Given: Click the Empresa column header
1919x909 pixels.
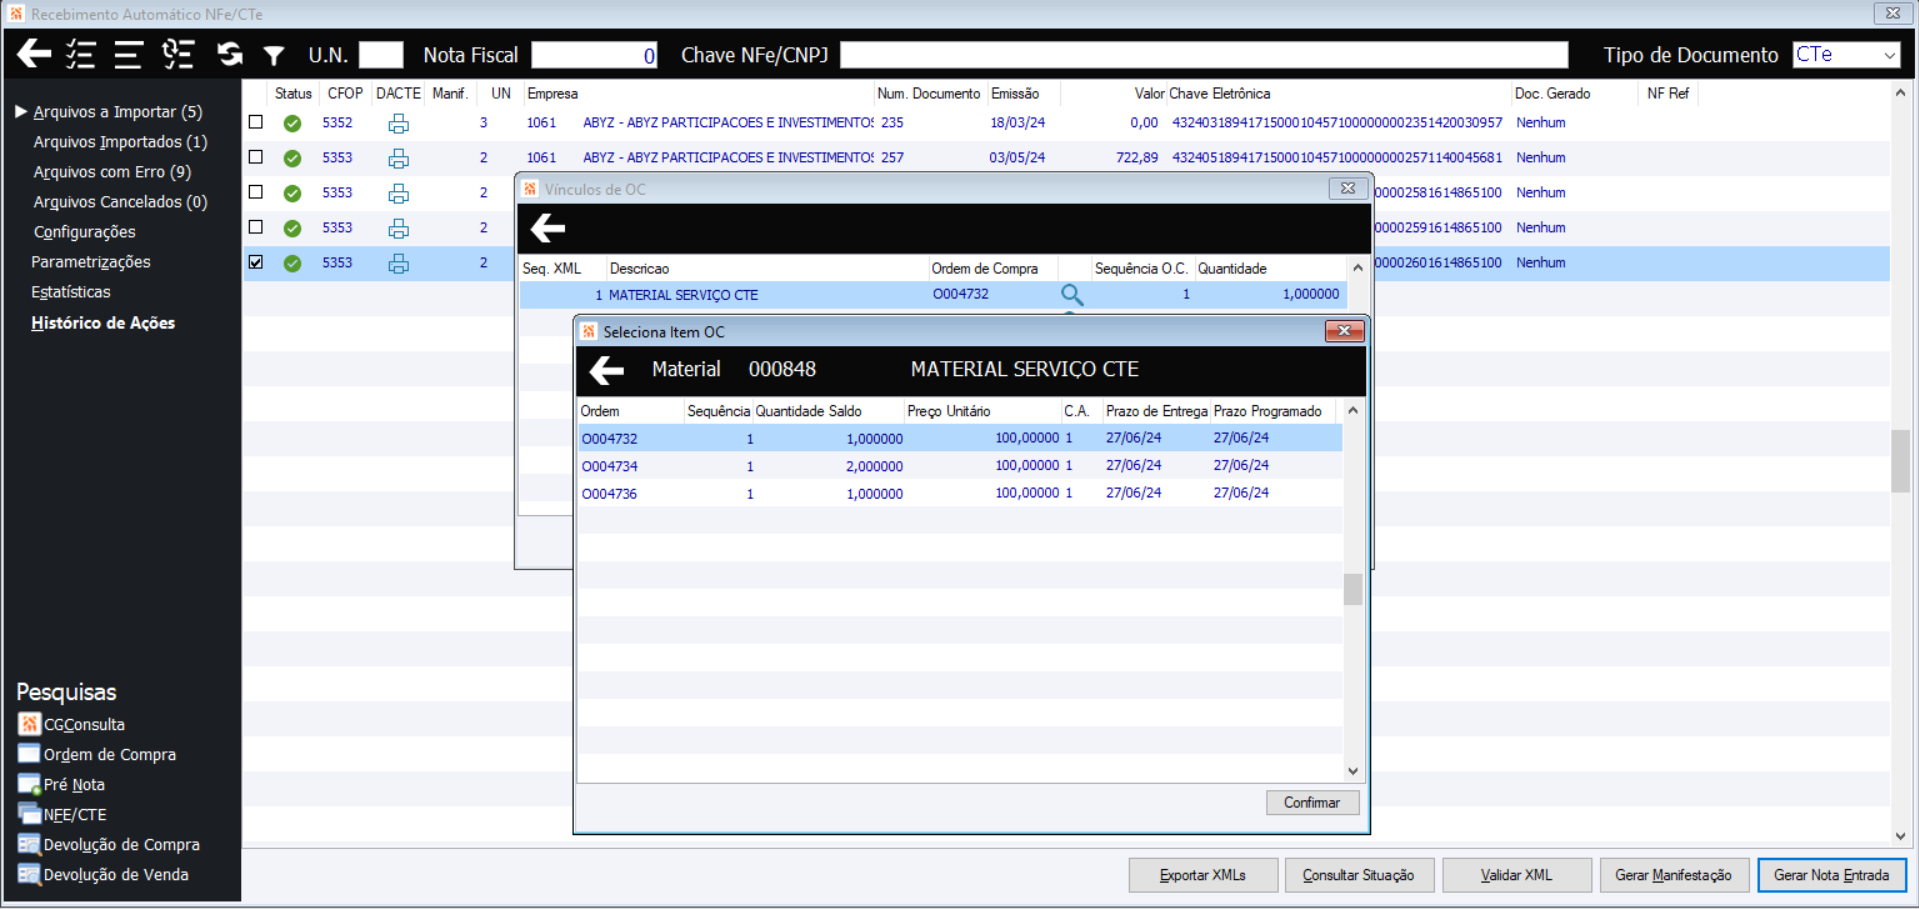Looking at the screenshot, I should 553,93.
